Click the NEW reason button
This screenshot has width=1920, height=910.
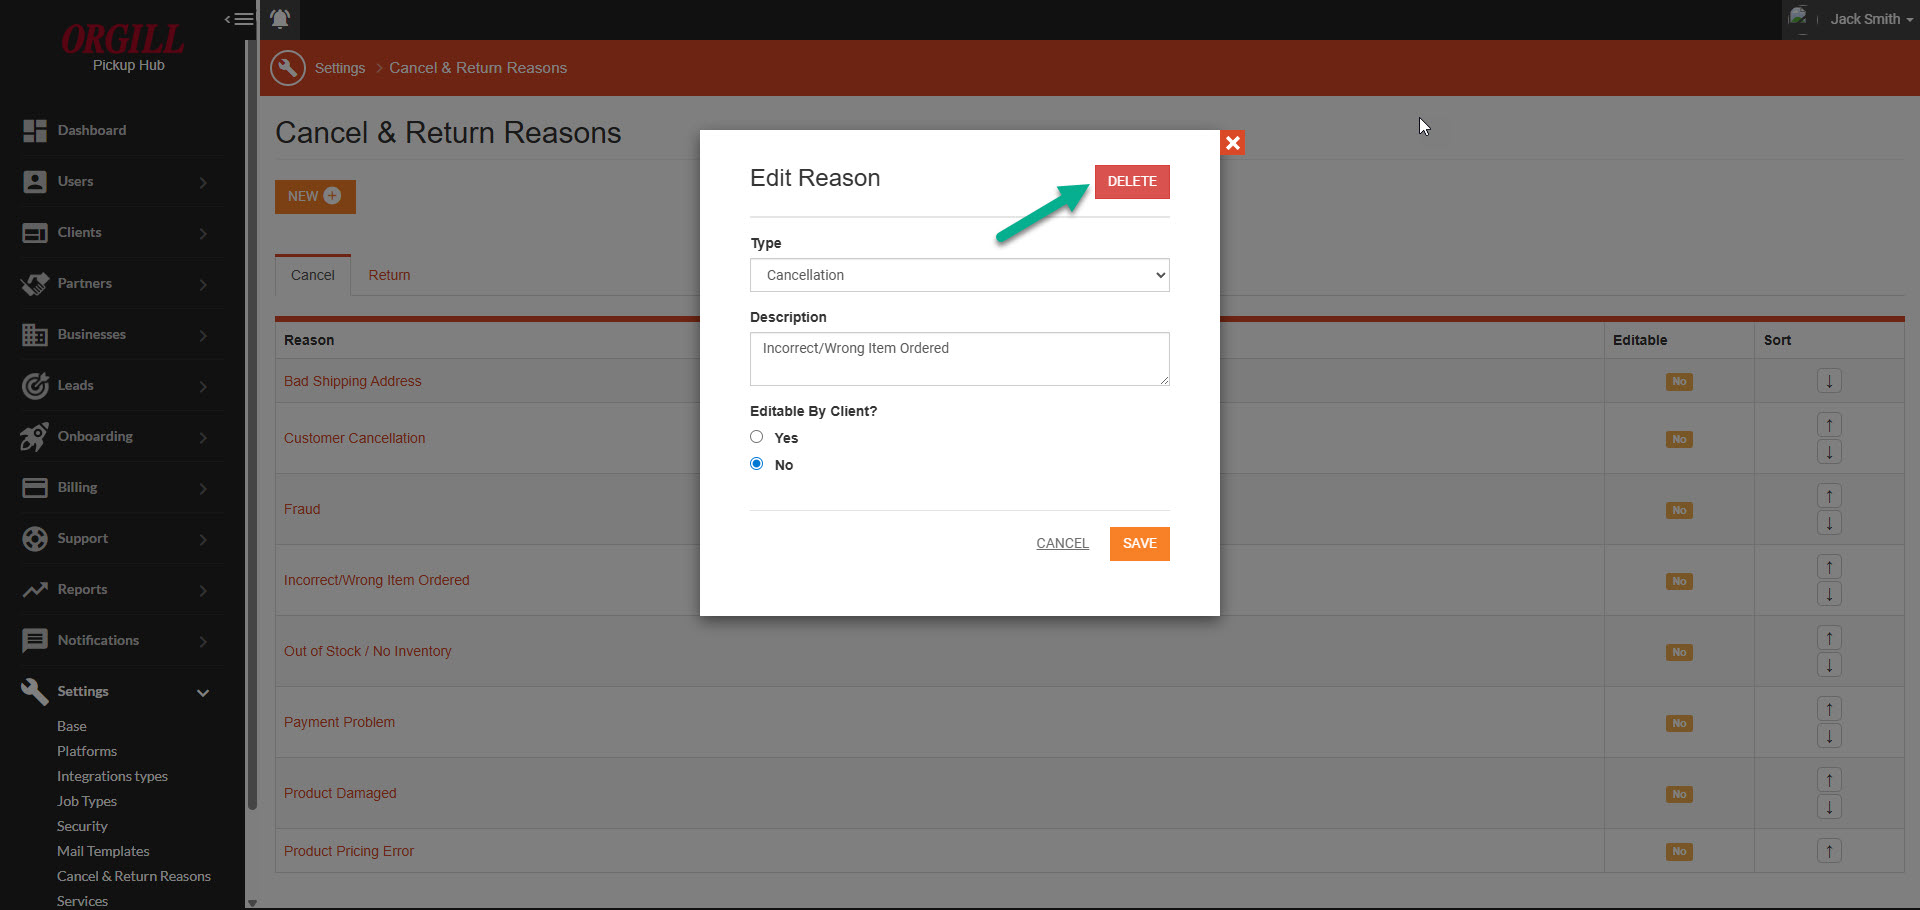(x=315, y=196)
